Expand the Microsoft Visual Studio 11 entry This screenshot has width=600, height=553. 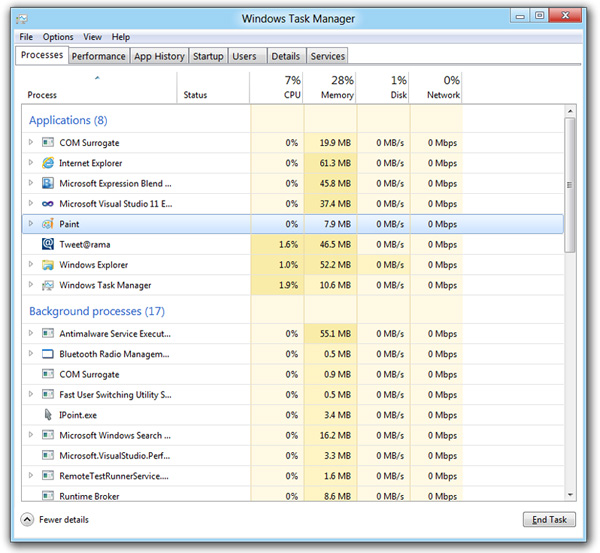point(31,203)
